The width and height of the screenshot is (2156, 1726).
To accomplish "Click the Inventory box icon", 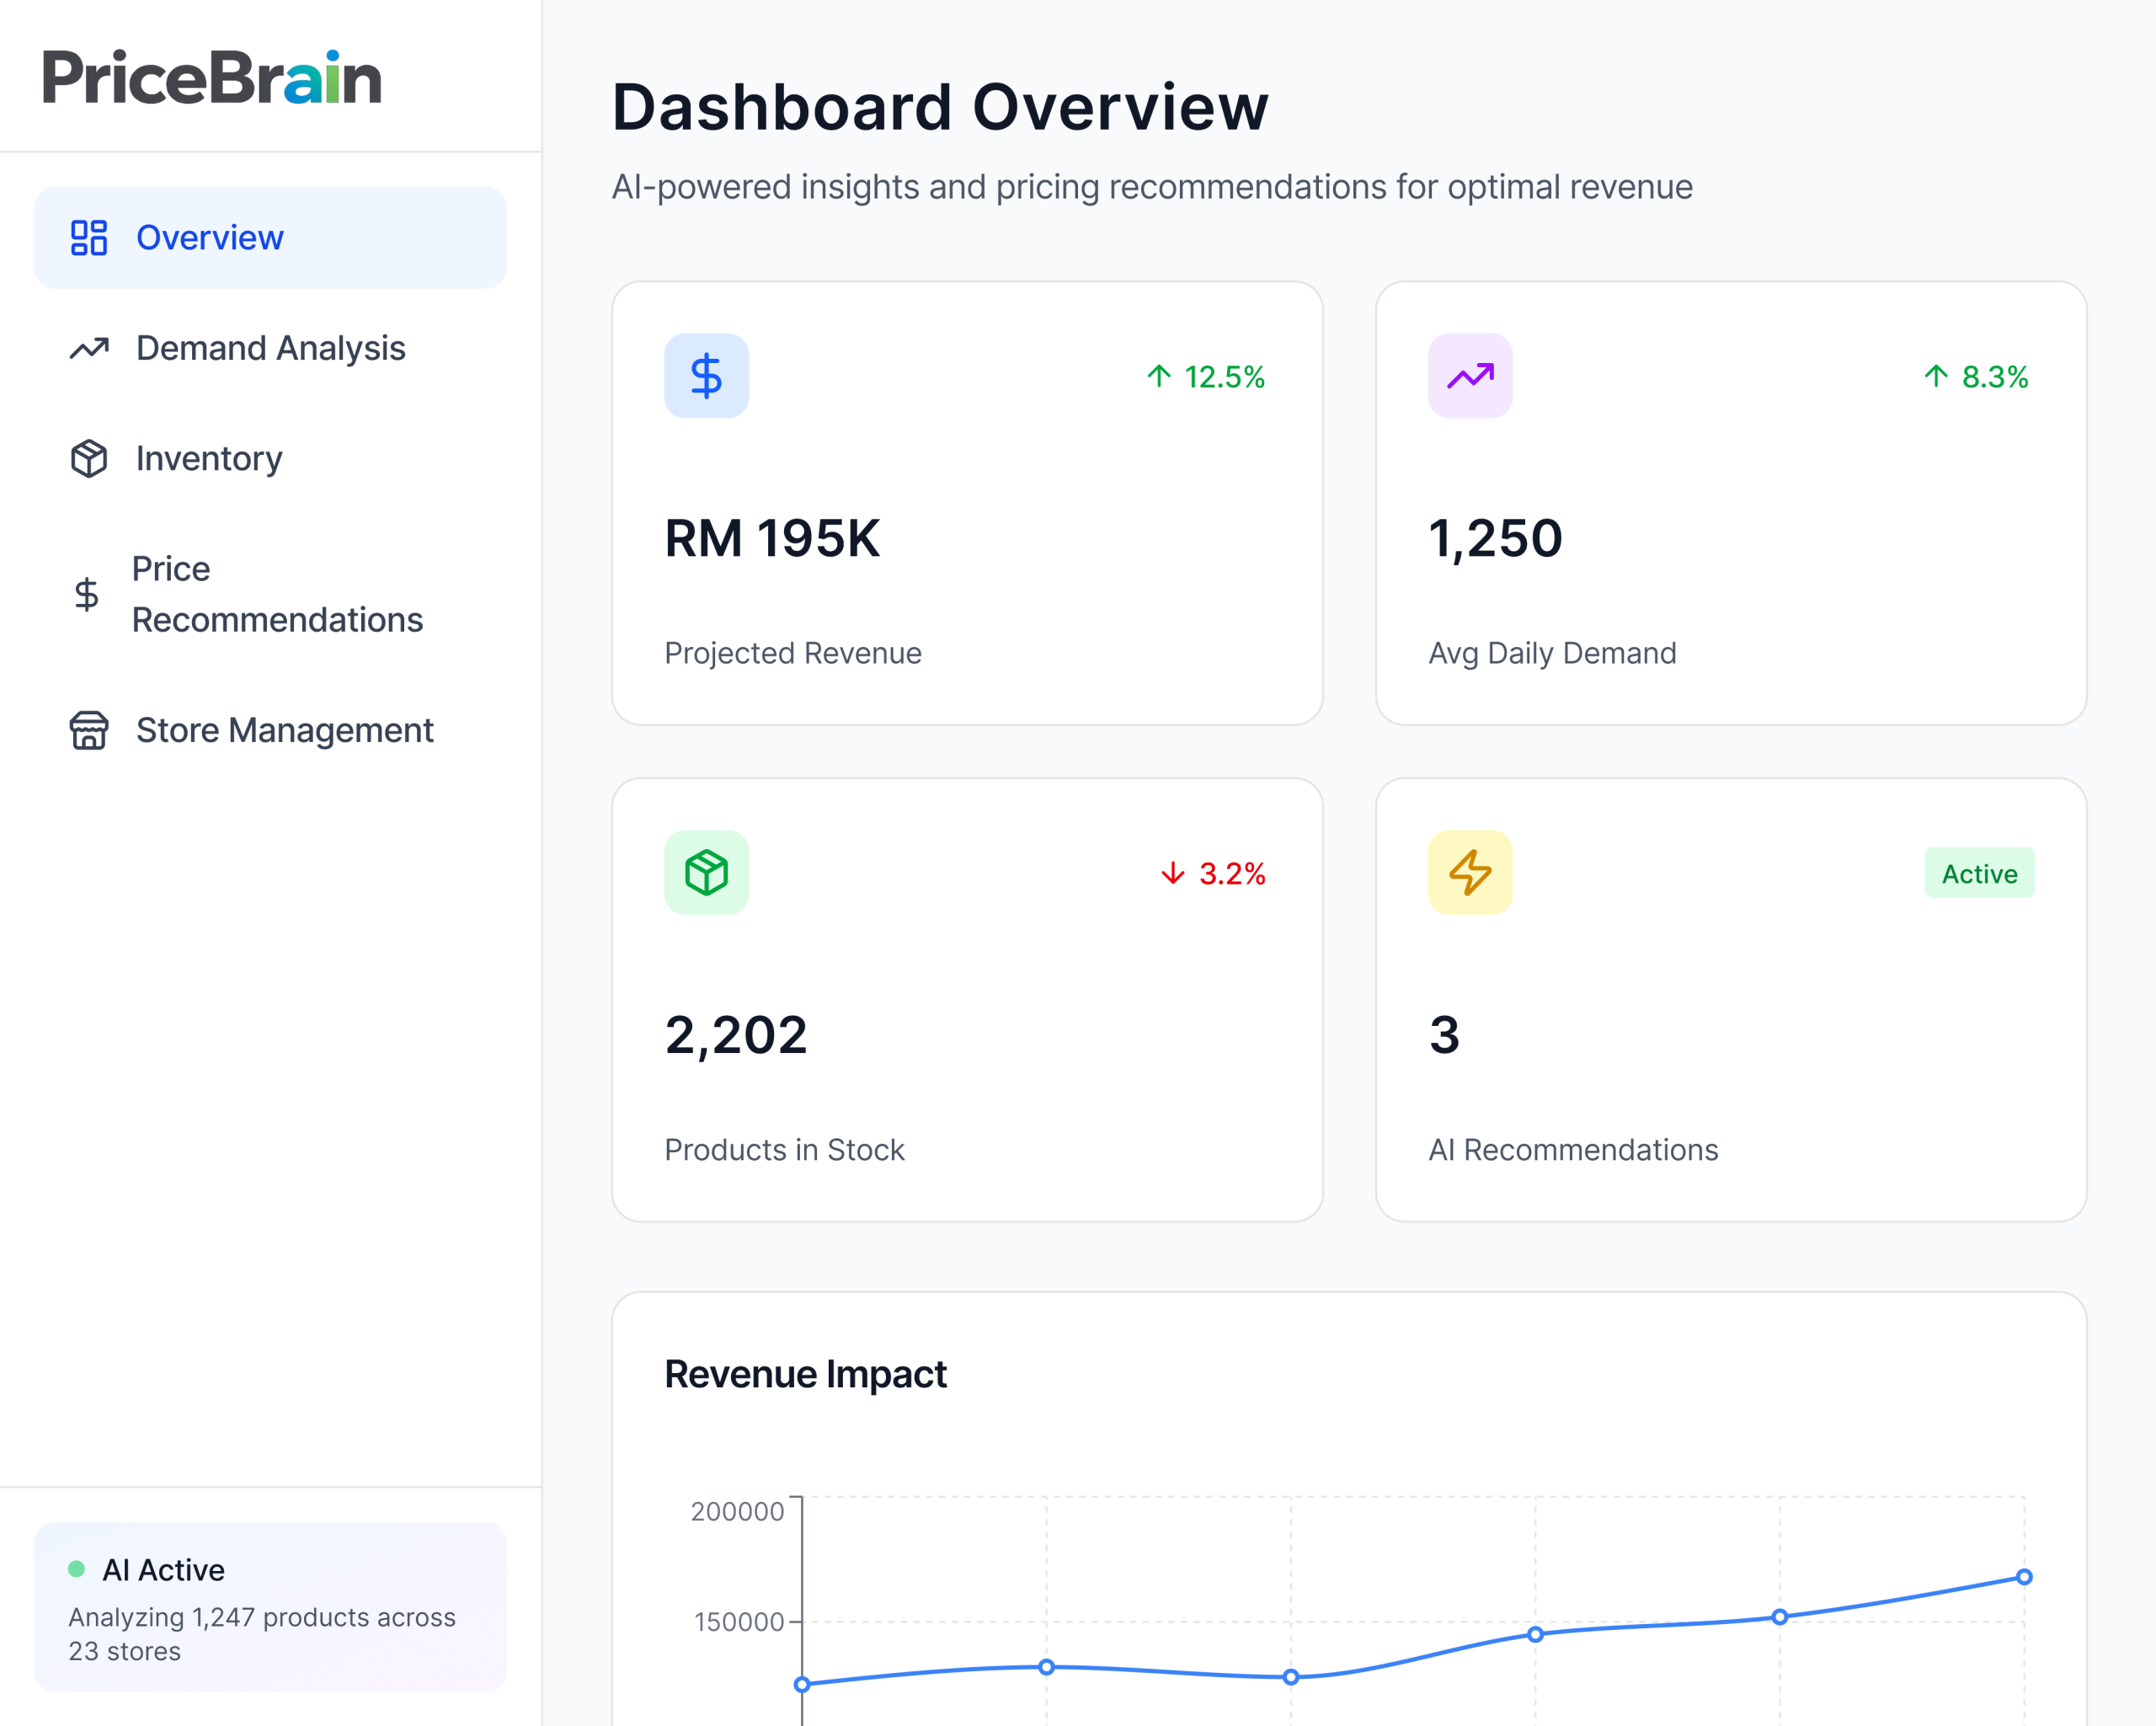I will click(x=88, y=458).
